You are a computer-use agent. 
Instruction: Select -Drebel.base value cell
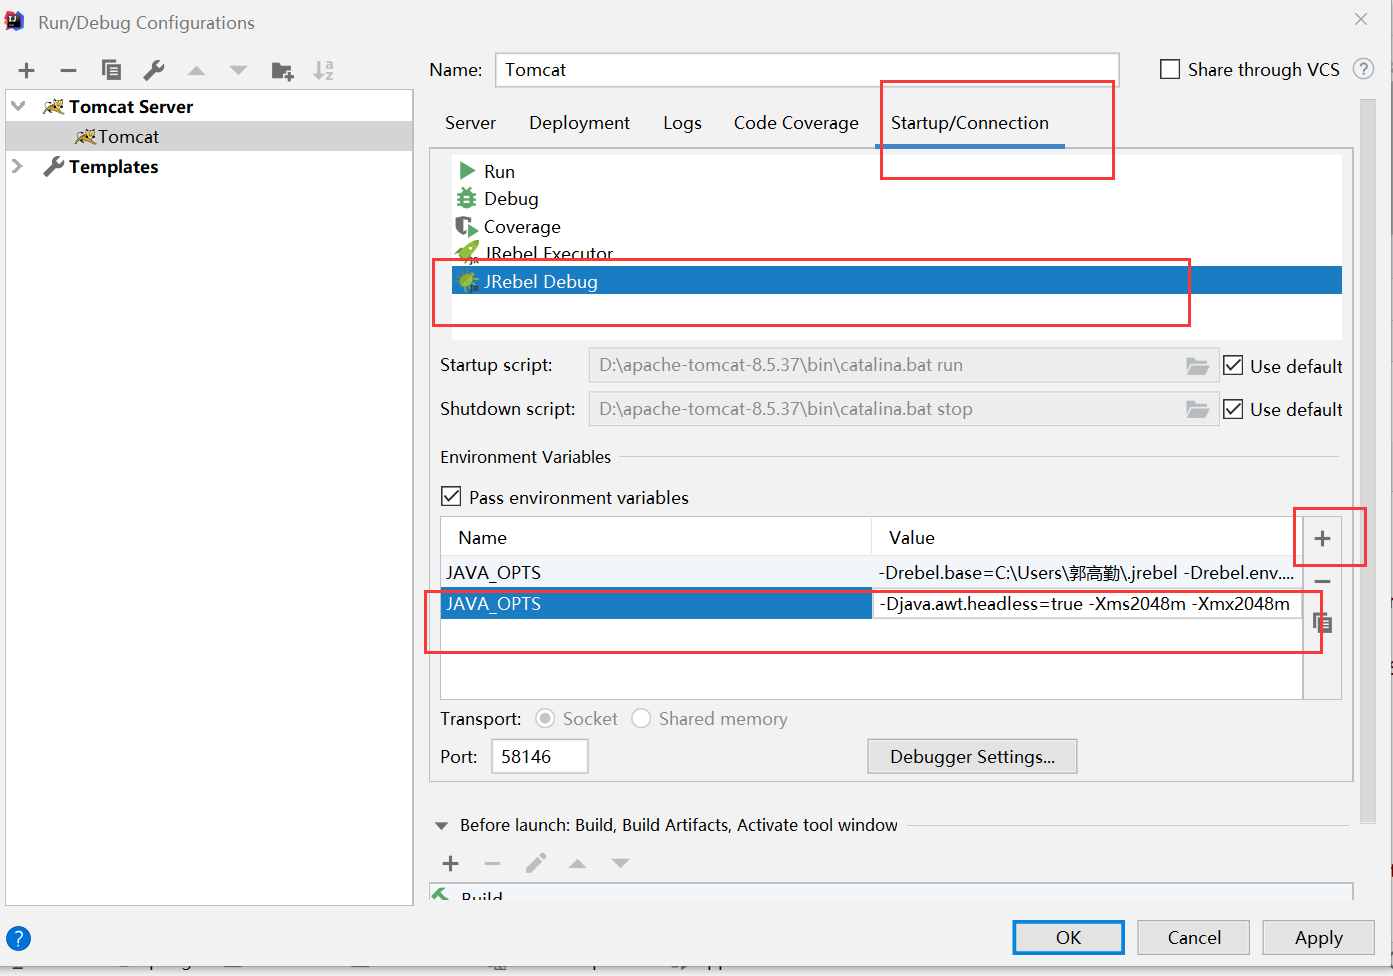click(1087, 572)
